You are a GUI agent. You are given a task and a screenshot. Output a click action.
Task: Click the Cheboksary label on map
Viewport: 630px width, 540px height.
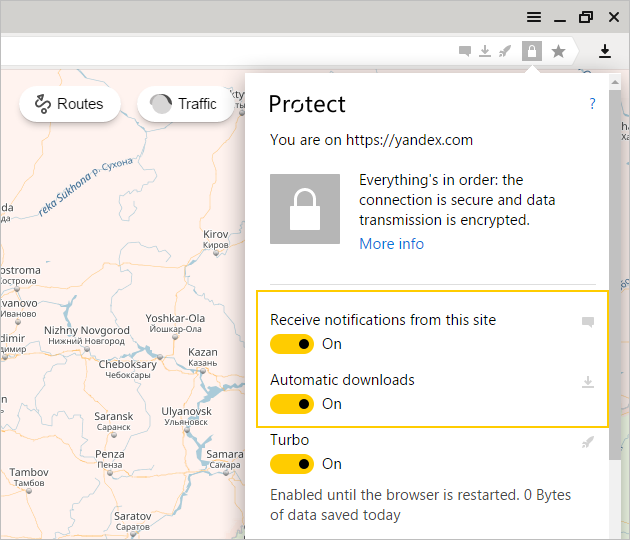click(x=128, y=369)
